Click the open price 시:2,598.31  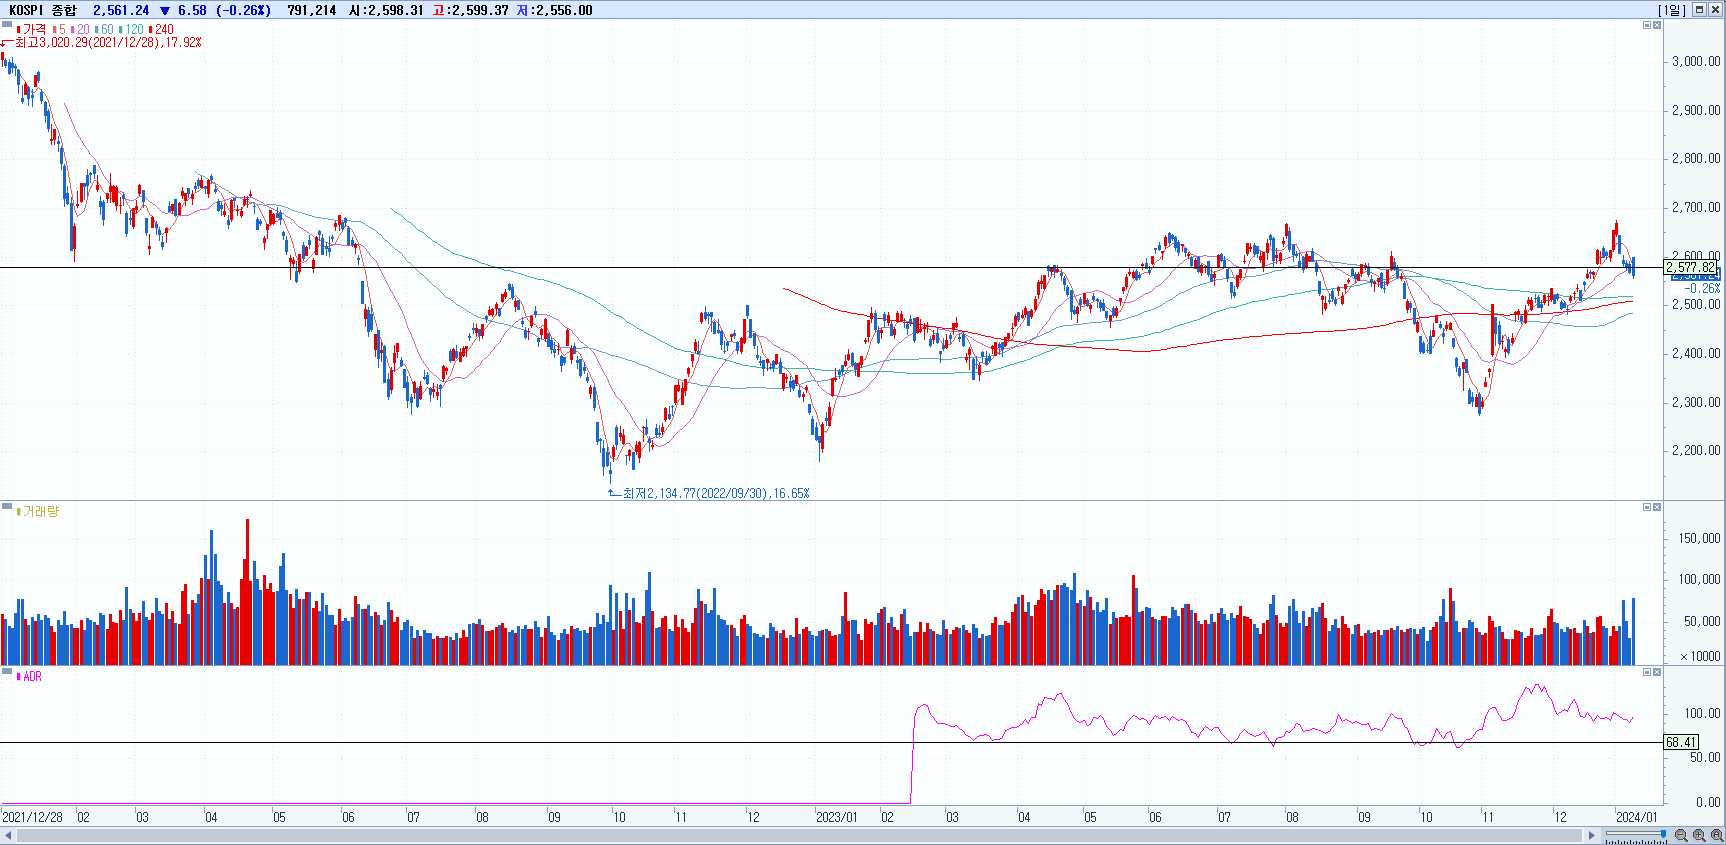click(x=386, y=10)
